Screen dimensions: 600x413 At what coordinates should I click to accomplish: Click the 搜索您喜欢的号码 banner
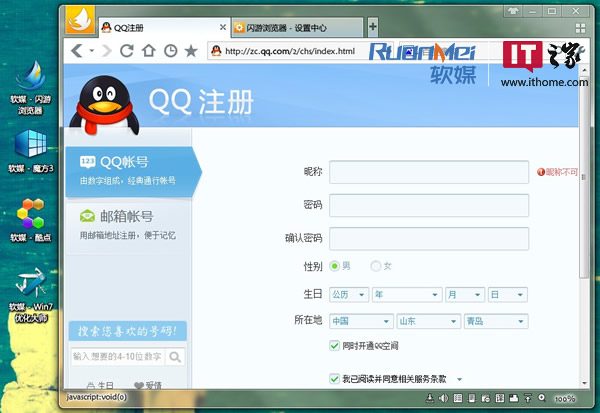click(x=128, y=331)
